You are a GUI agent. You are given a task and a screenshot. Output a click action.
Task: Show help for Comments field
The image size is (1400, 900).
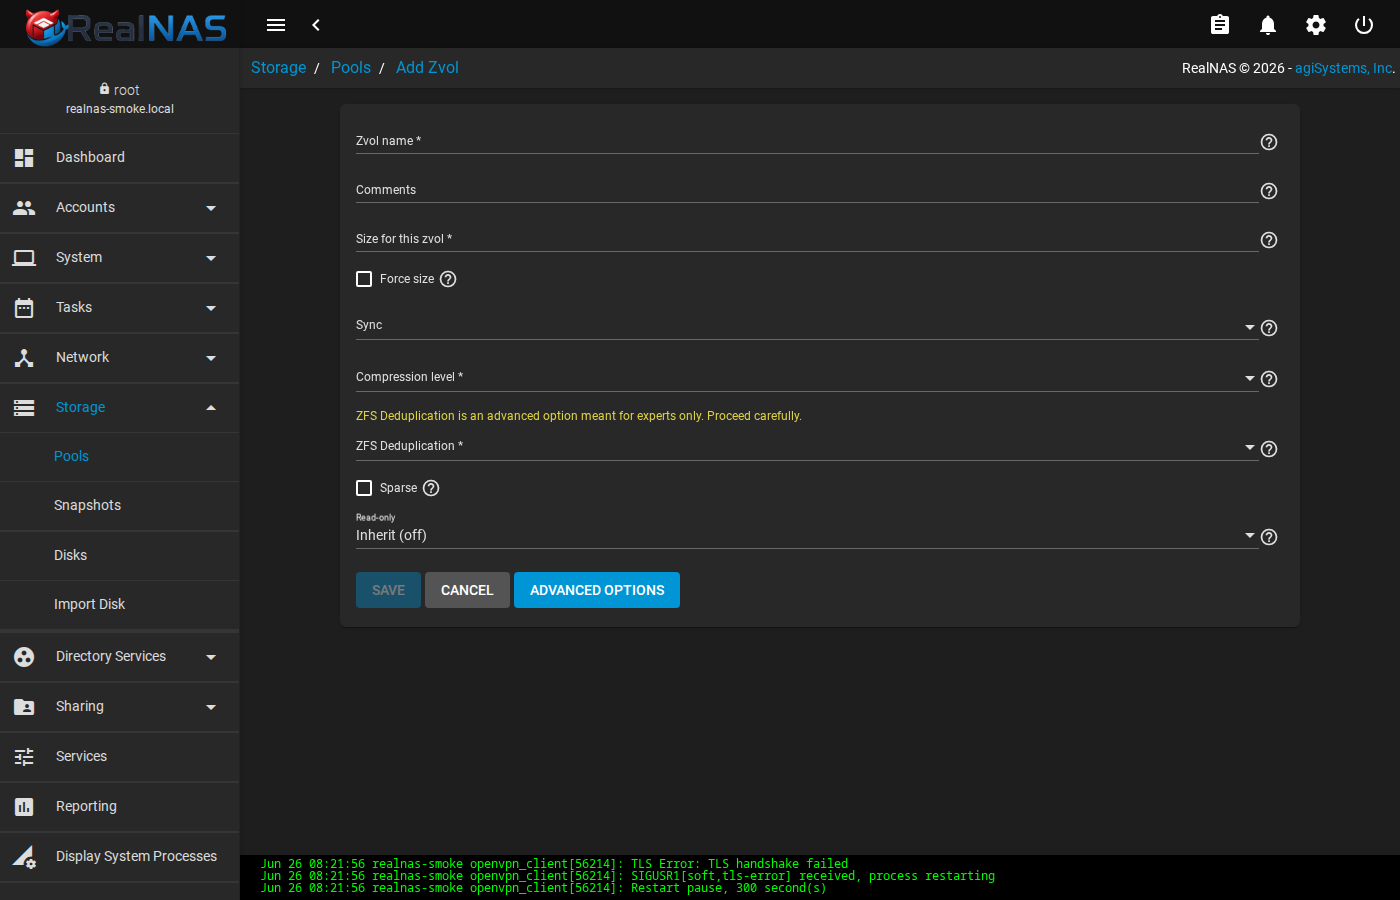click(1269, 191)
